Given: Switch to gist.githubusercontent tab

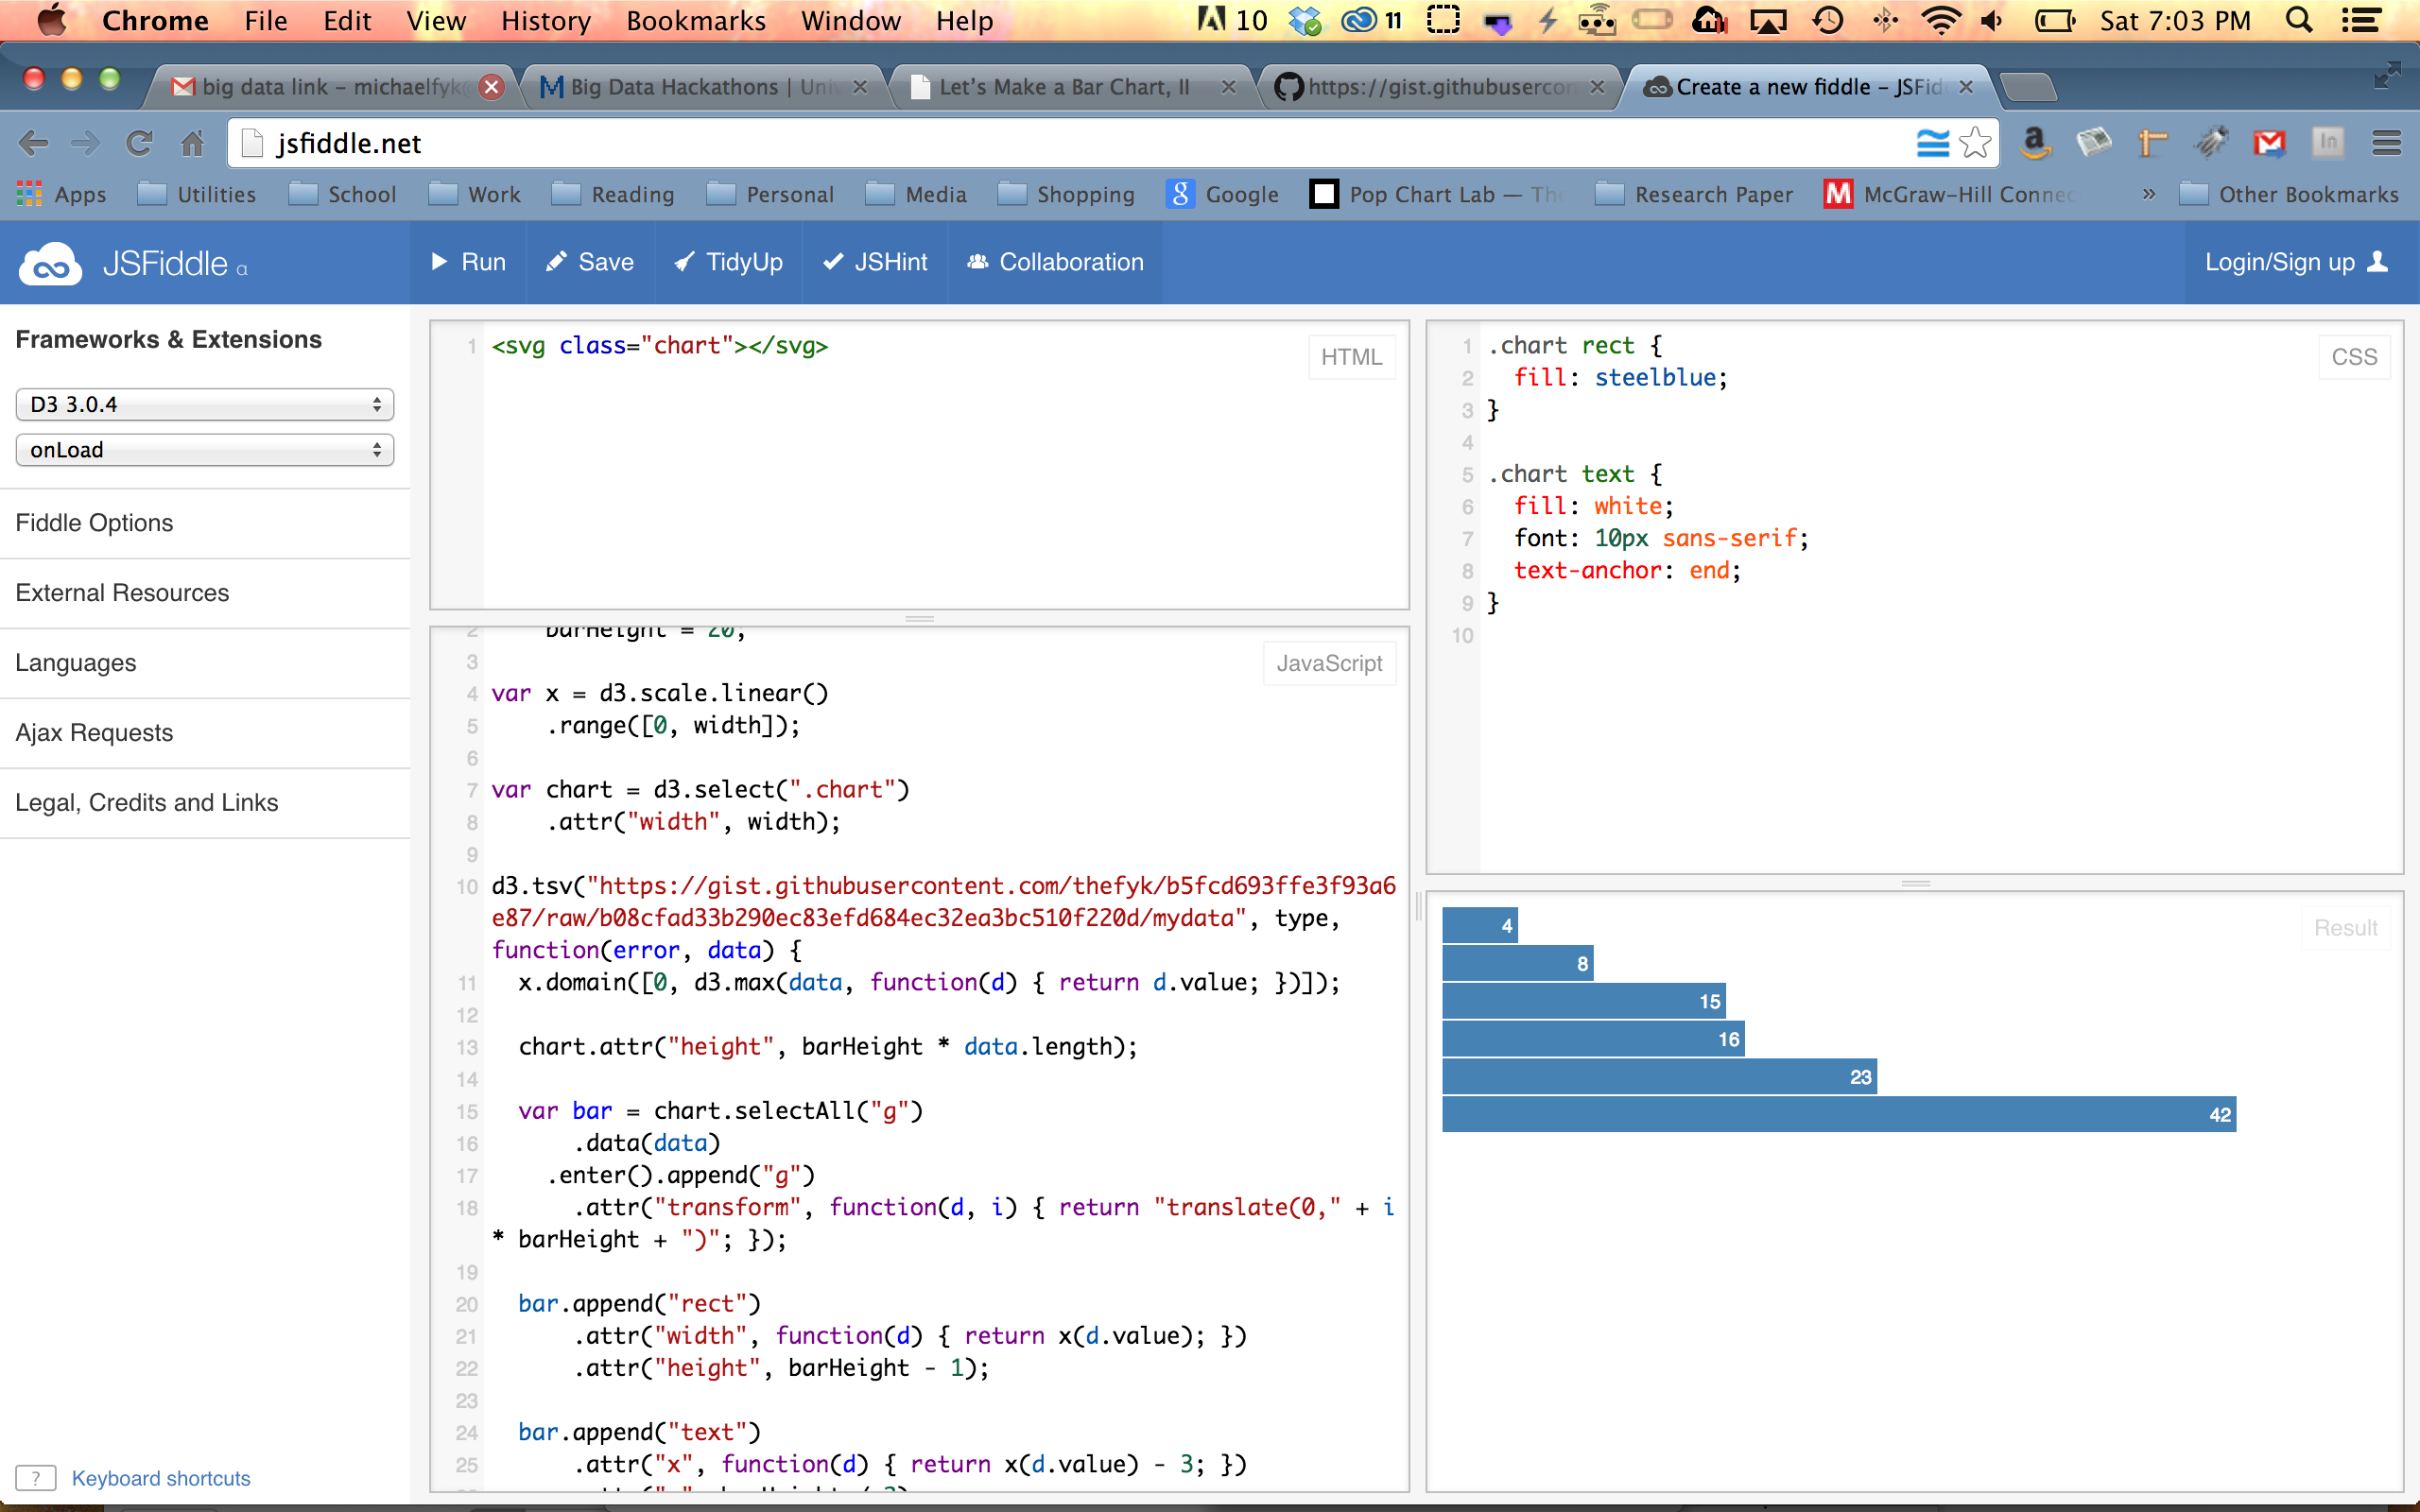Looking at the screenshot, I should pos(1440,87).
